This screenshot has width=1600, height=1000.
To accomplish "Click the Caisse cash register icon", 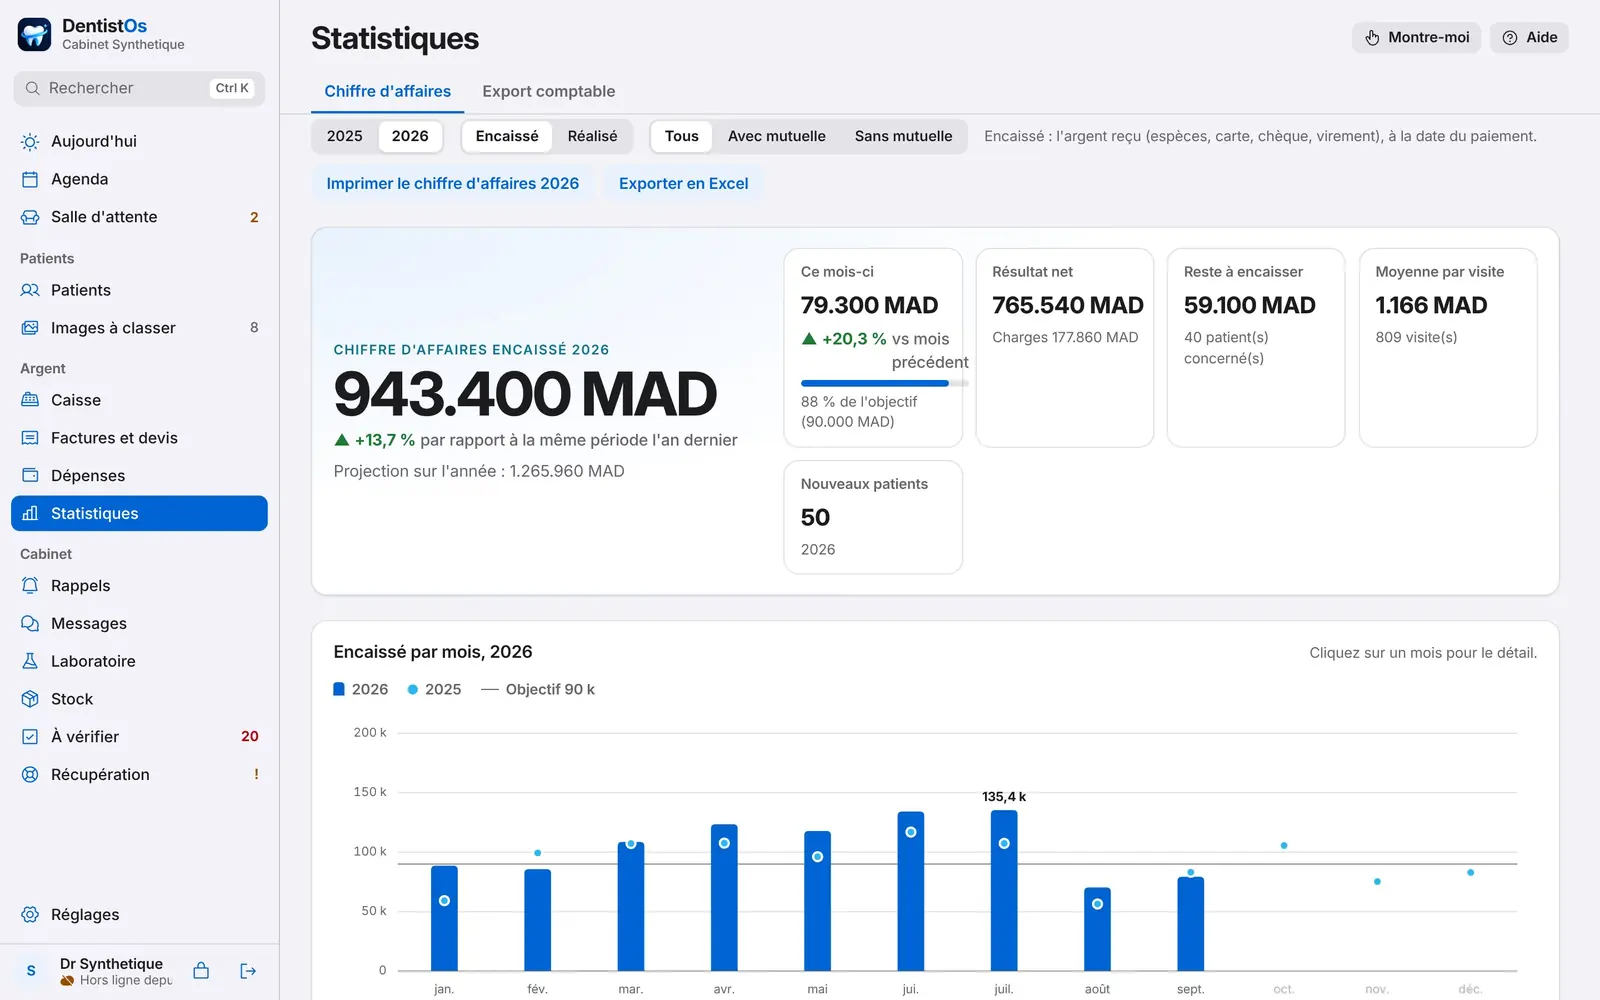I will point(30,400).
